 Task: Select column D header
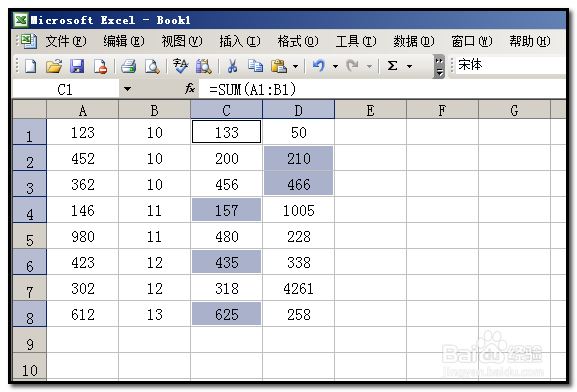tap(298, 110)
